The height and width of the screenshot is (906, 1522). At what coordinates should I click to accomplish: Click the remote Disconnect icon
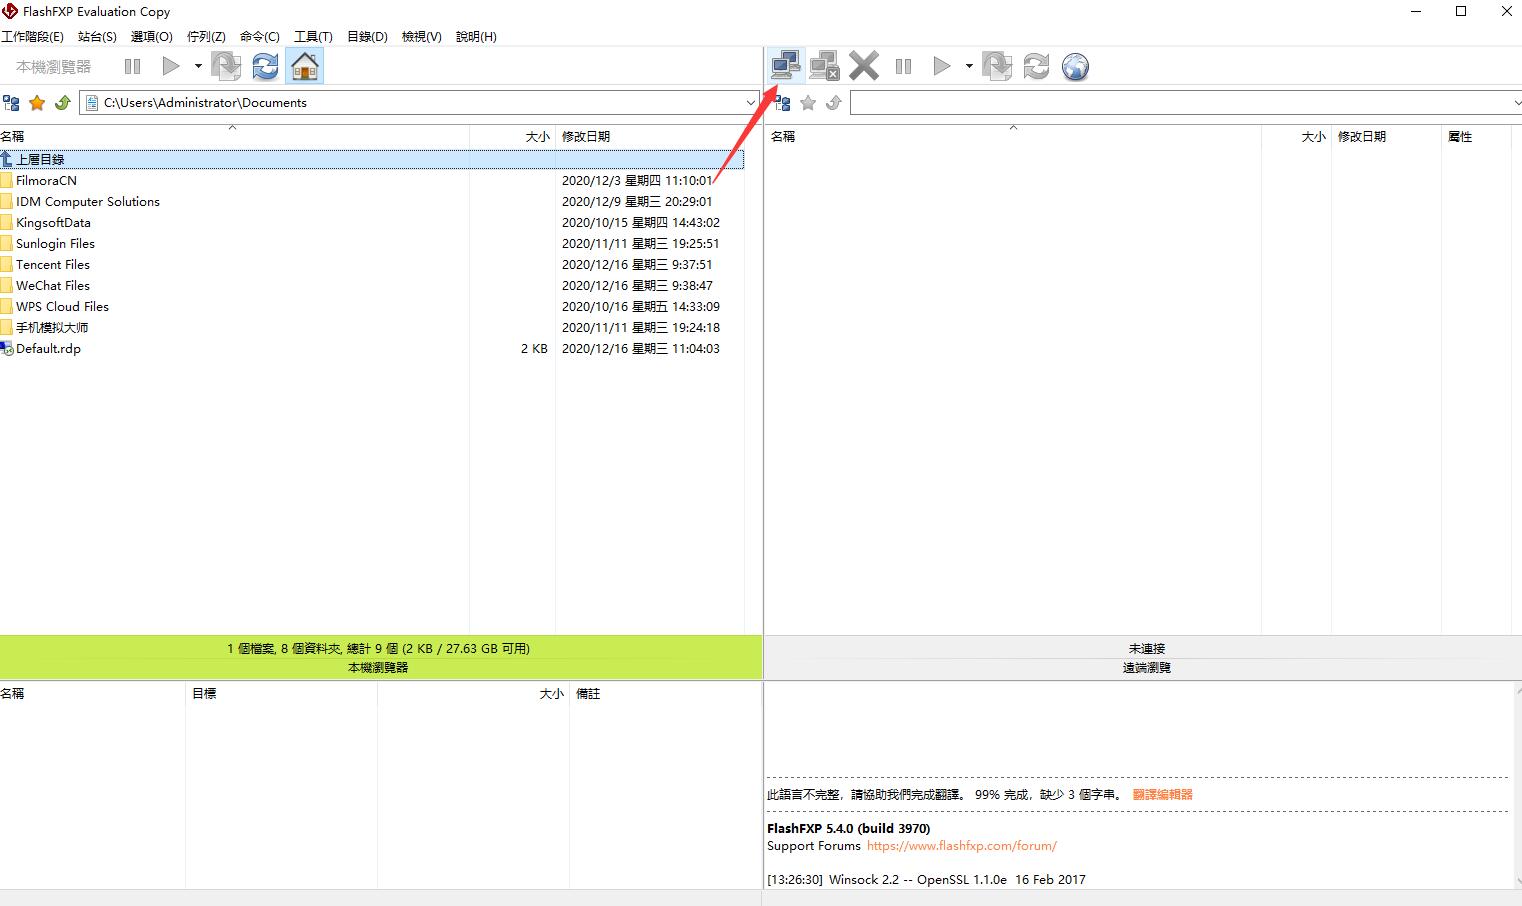tap(824, 66)
